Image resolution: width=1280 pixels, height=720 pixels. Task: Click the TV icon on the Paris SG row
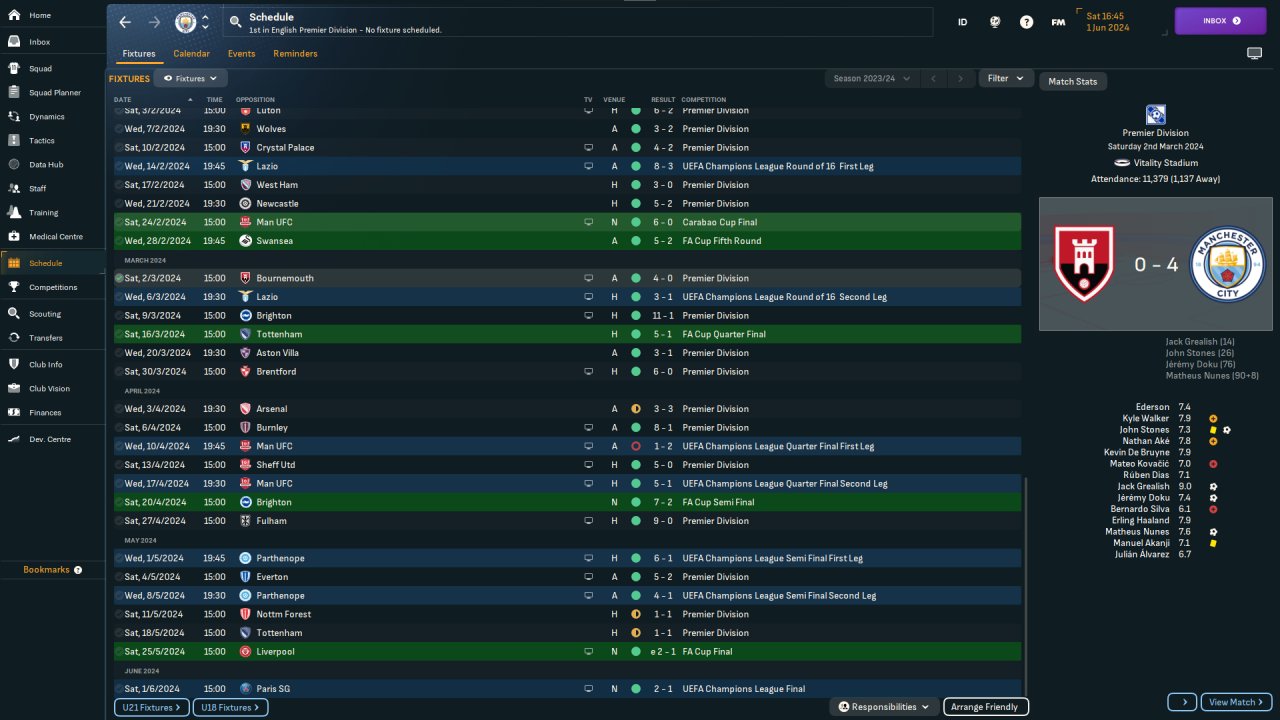(588, 689)
